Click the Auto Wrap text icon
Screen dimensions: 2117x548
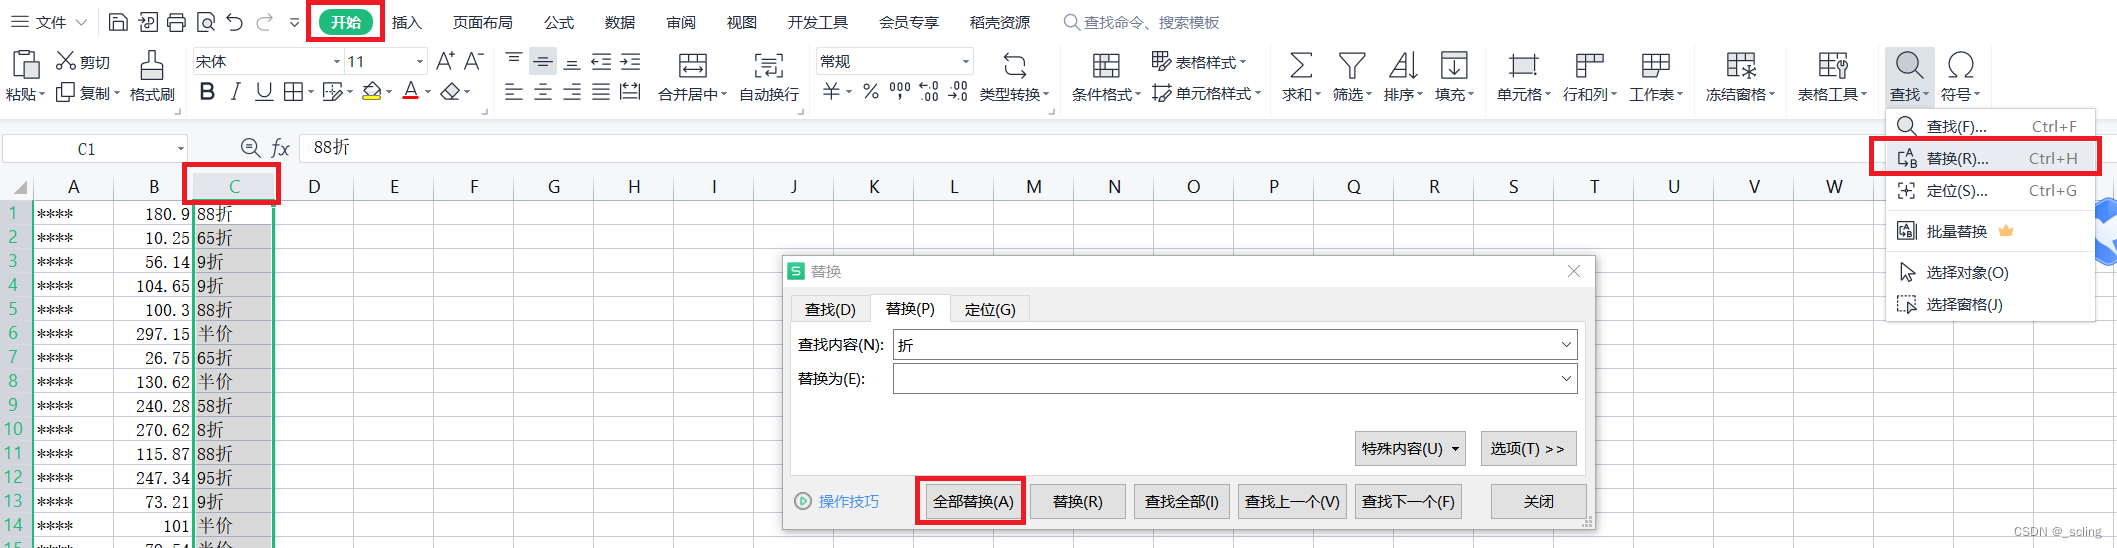tap(769, 66)
